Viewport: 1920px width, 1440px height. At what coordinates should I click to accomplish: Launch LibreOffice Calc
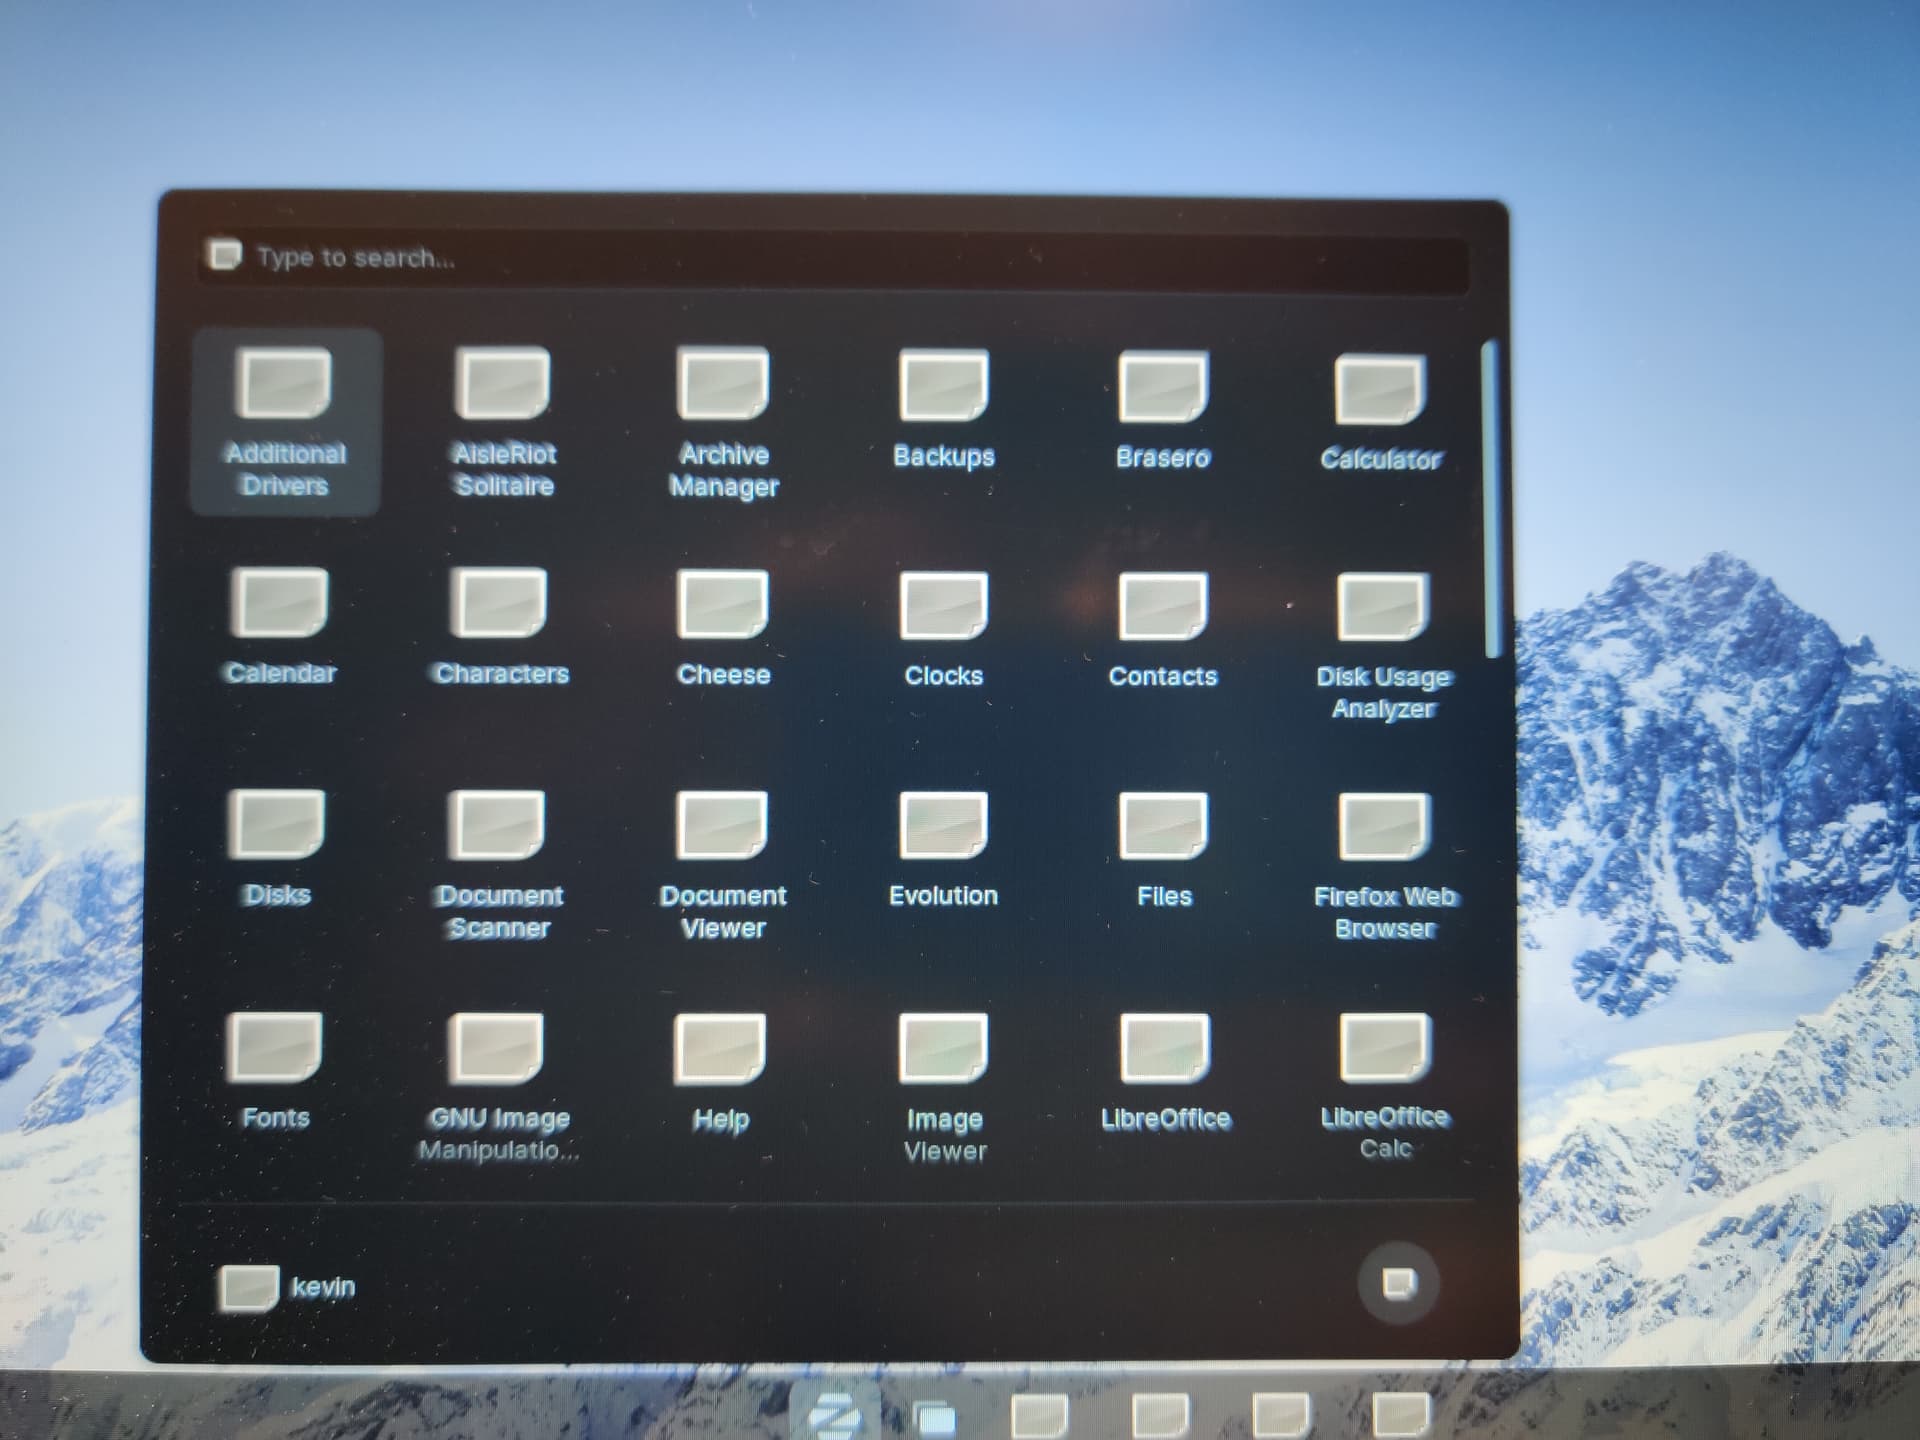tap(1385, 1088)
